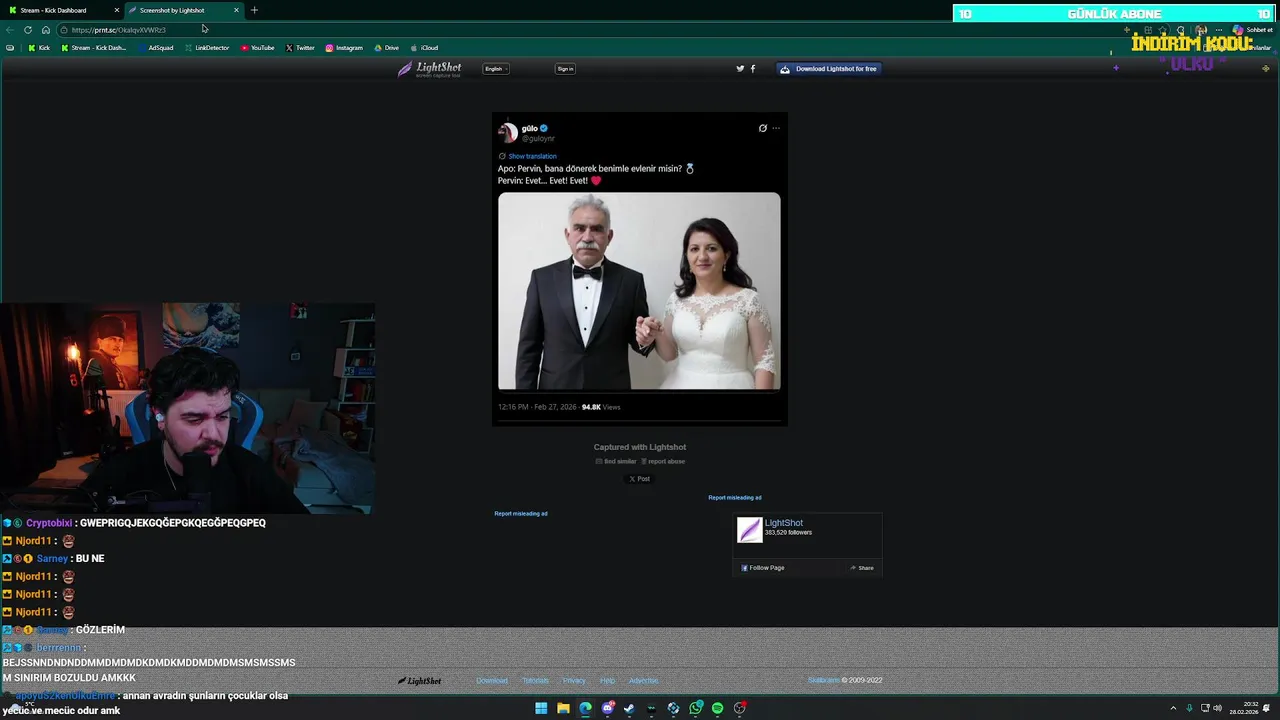1280x720 pixels.
Task: Click the Sign in button
Action: [565, 69]
